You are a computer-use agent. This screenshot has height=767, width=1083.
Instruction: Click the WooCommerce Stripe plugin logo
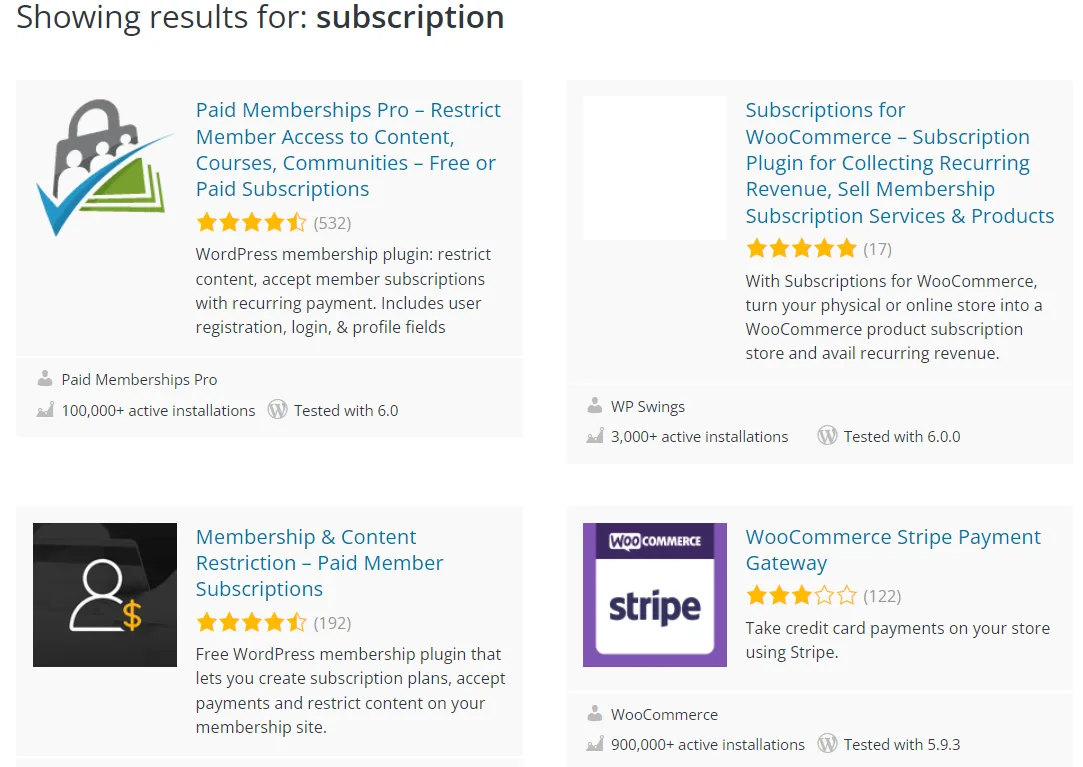[x=654, y=595]
